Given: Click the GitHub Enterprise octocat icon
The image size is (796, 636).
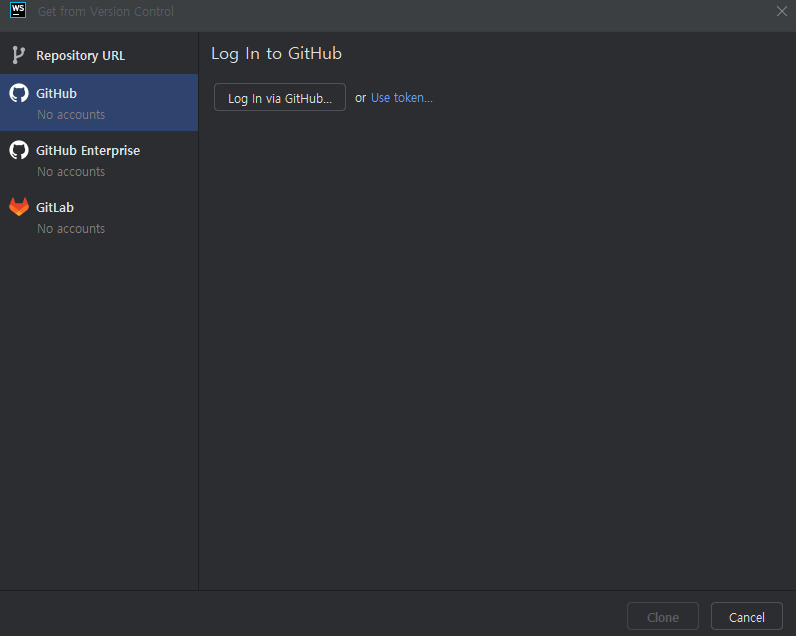Looking at the screenshot, I should [19, 150].
